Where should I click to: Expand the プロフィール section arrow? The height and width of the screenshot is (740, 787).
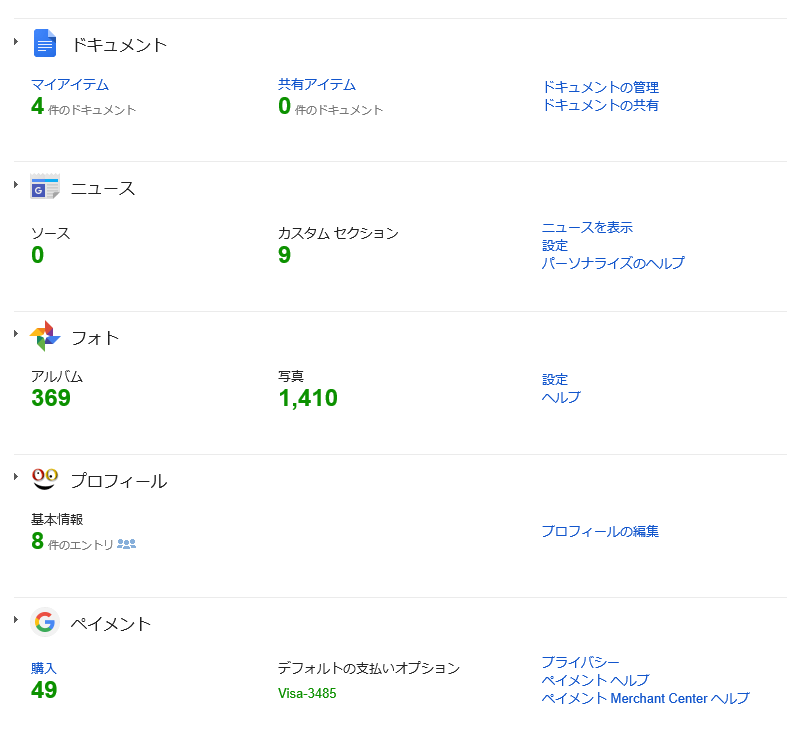pos(16,476)
